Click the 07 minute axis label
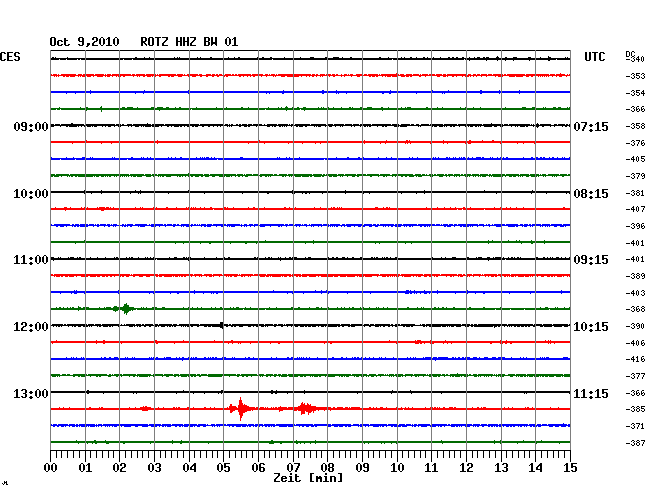 point(293,468)
